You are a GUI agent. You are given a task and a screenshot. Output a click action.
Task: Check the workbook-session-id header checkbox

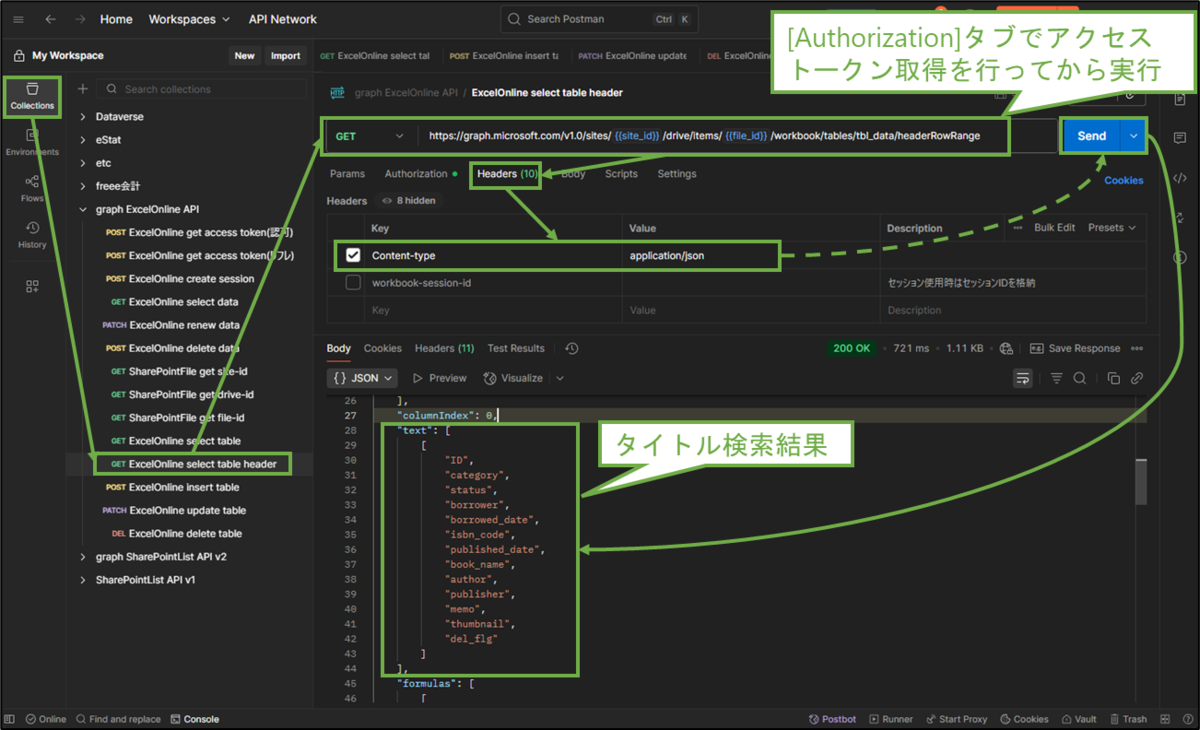click(353, 283)
